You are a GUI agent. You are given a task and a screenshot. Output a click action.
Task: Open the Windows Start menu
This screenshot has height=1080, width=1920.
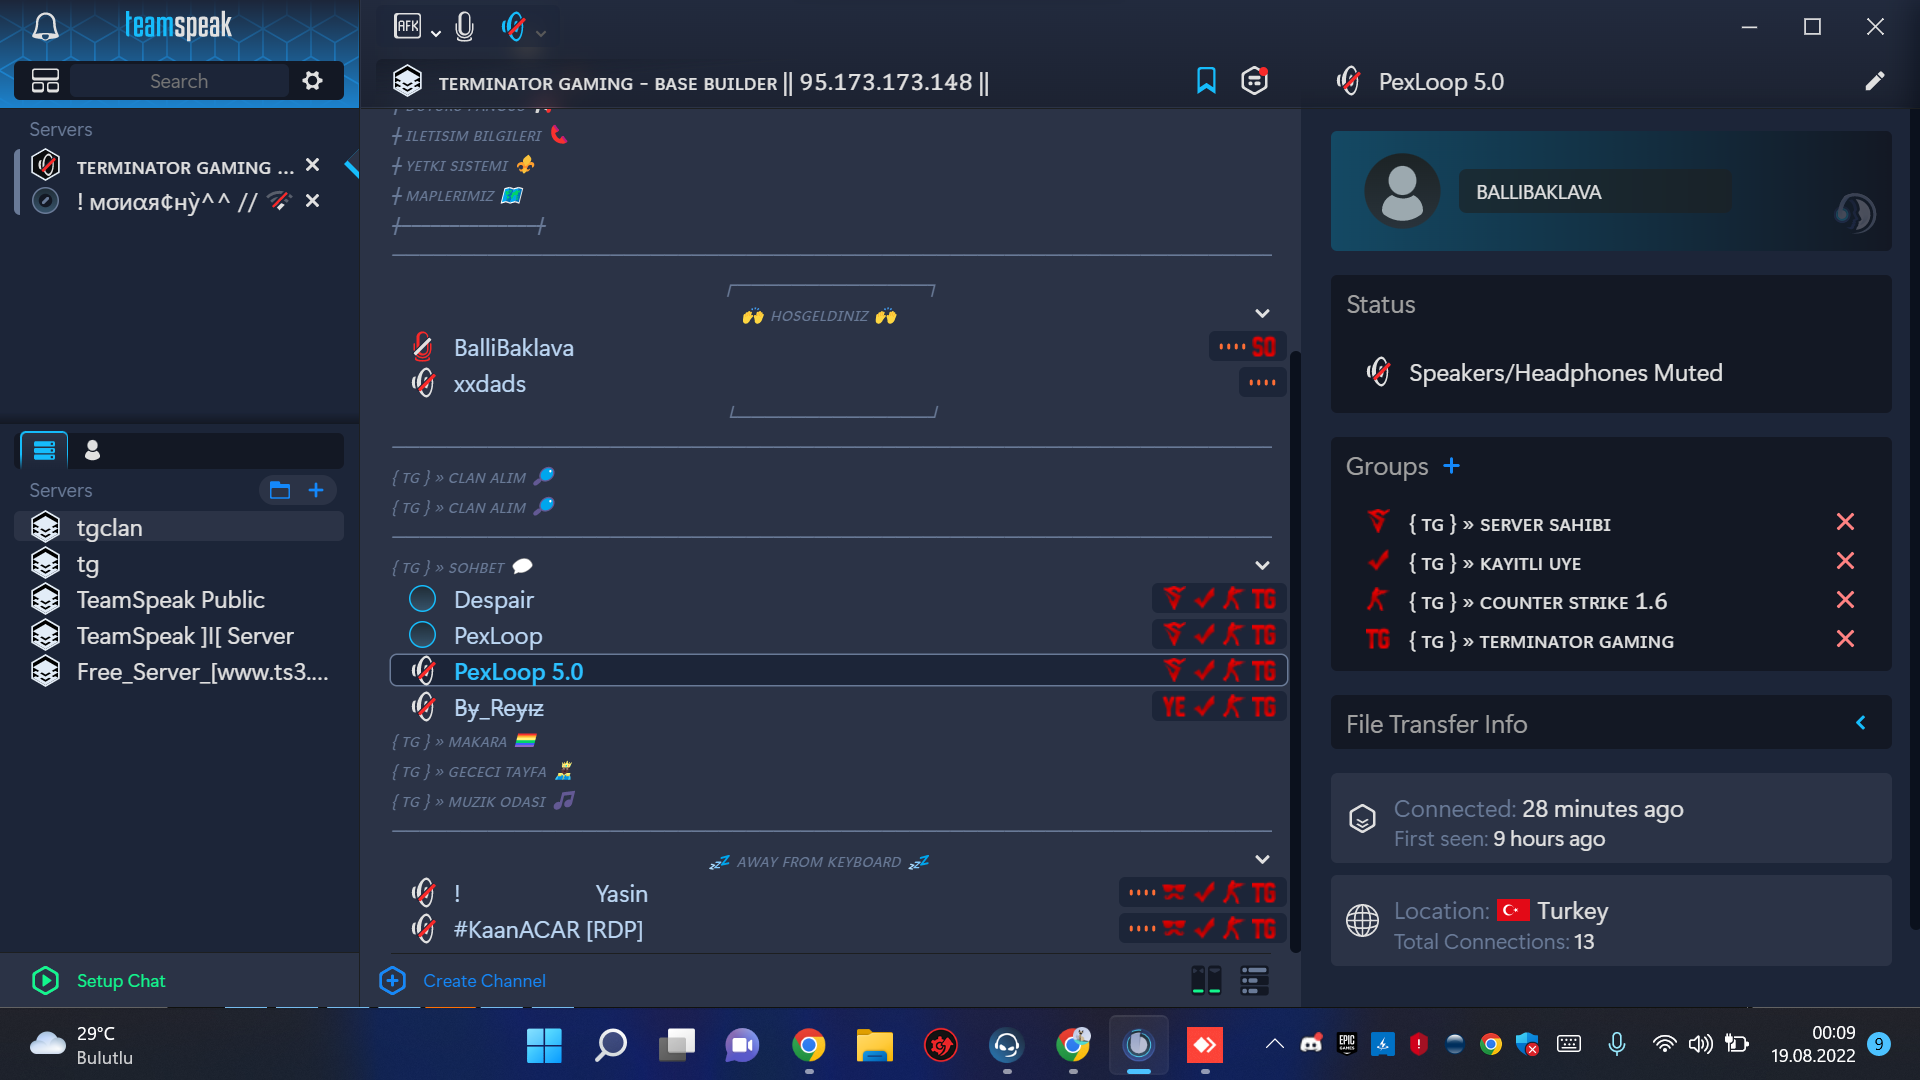pos(544,1046)
